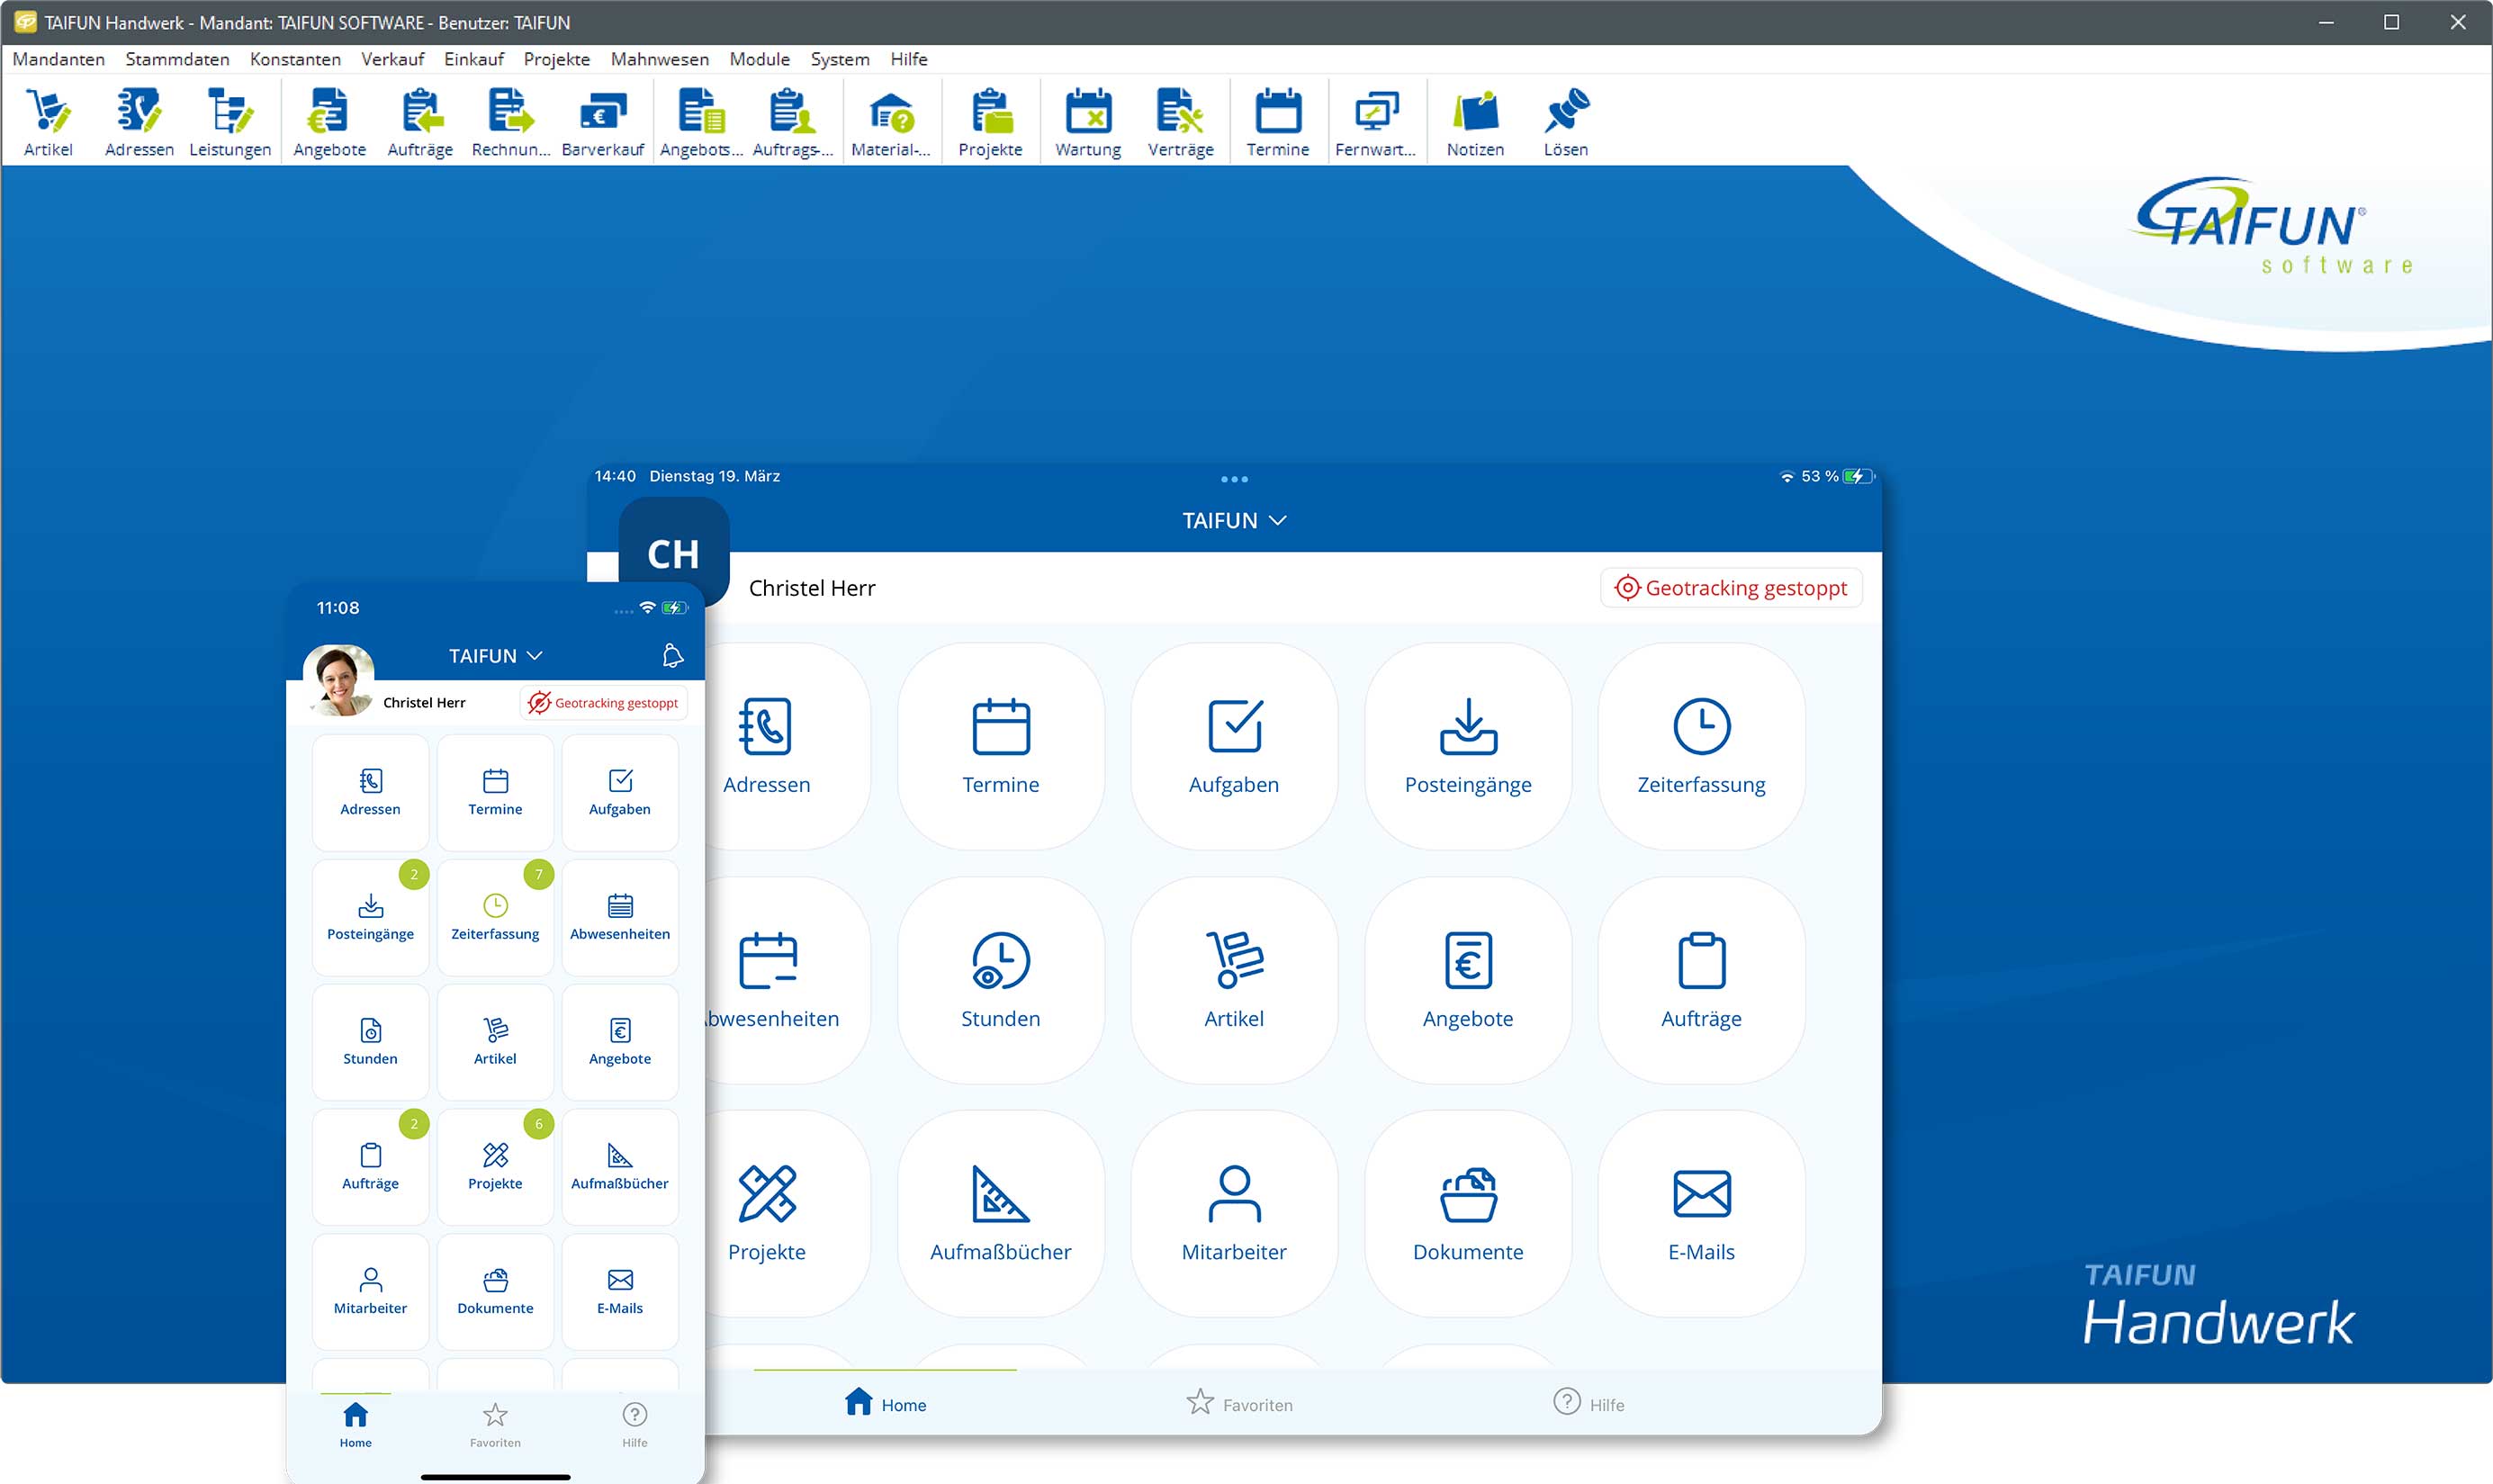Open the Hilfe menu in menu bar
This screenshot has width=2493, height=1484.
point(908,59)
